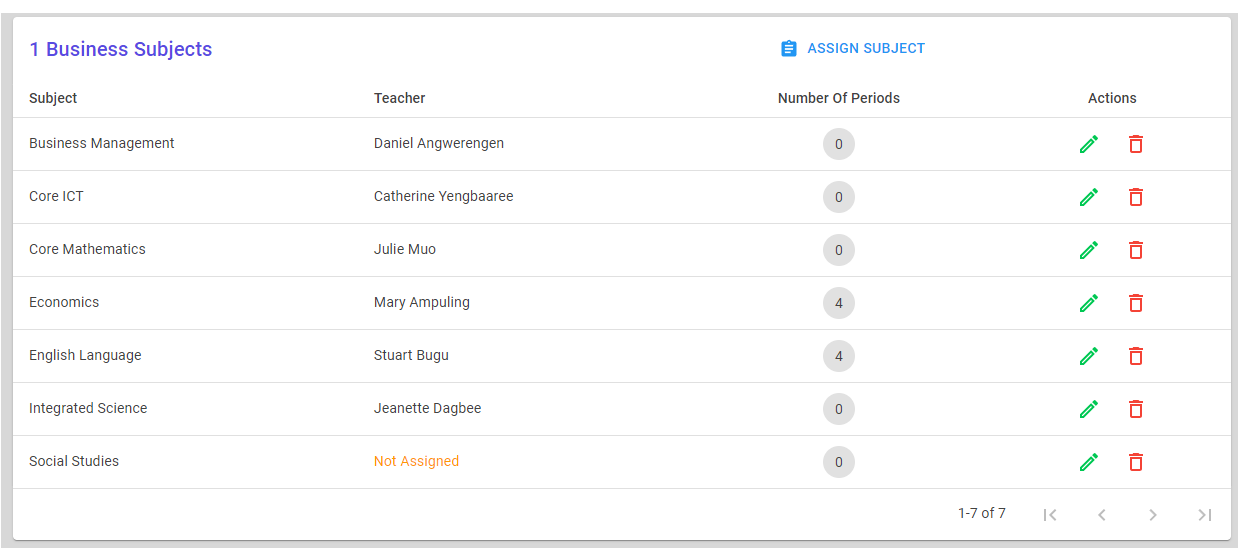The width and height of the screenshot is (1238, 548).
Task: Click the ASSIGN SUBJECT button
Action: tap(853, 48)
